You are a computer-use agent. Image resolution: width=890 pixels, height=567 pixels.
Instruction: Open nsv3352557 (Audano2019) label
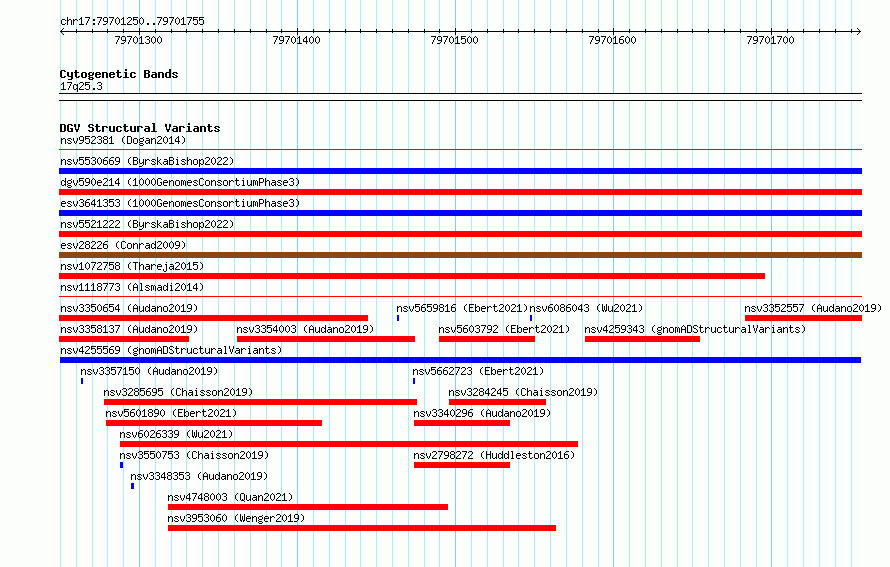tap(813, 308)
